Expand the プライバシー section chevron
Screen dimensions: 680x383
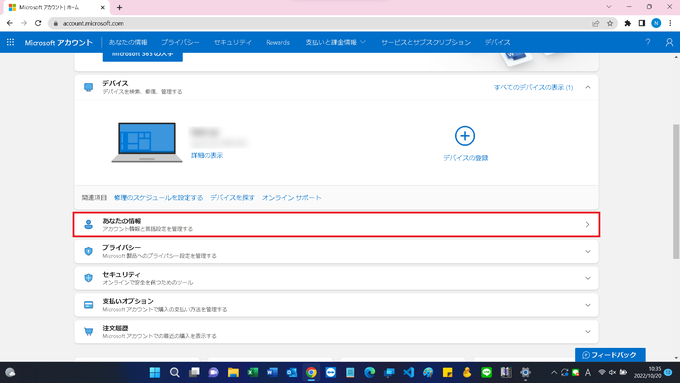click(588, 251)
